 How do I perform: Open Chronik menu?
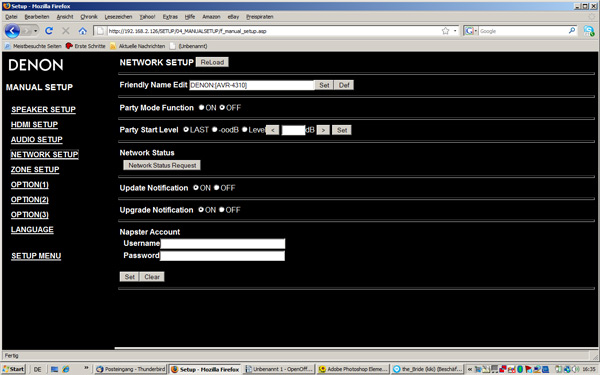[89, 17]
